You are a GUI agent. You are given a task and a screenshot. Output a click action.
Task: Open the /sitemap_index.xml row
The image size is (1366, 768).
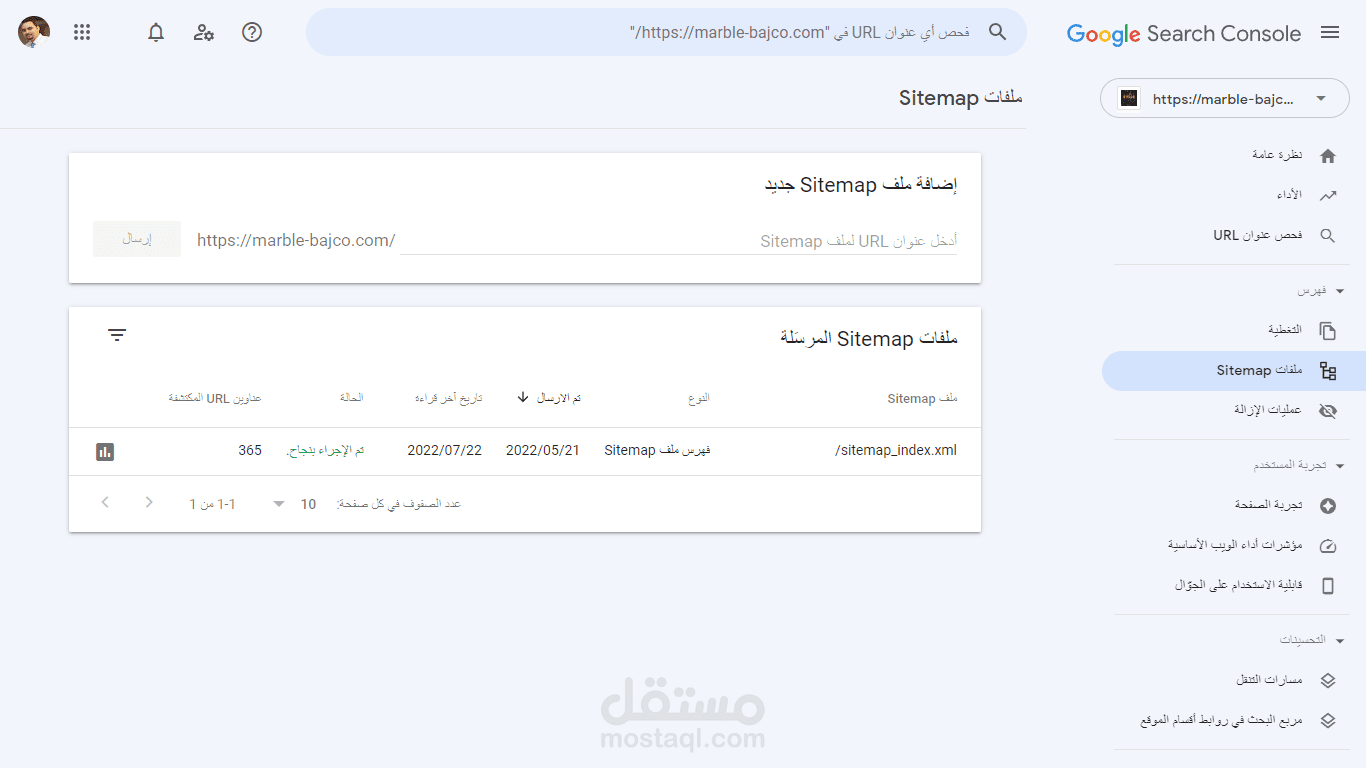(525, 451)
